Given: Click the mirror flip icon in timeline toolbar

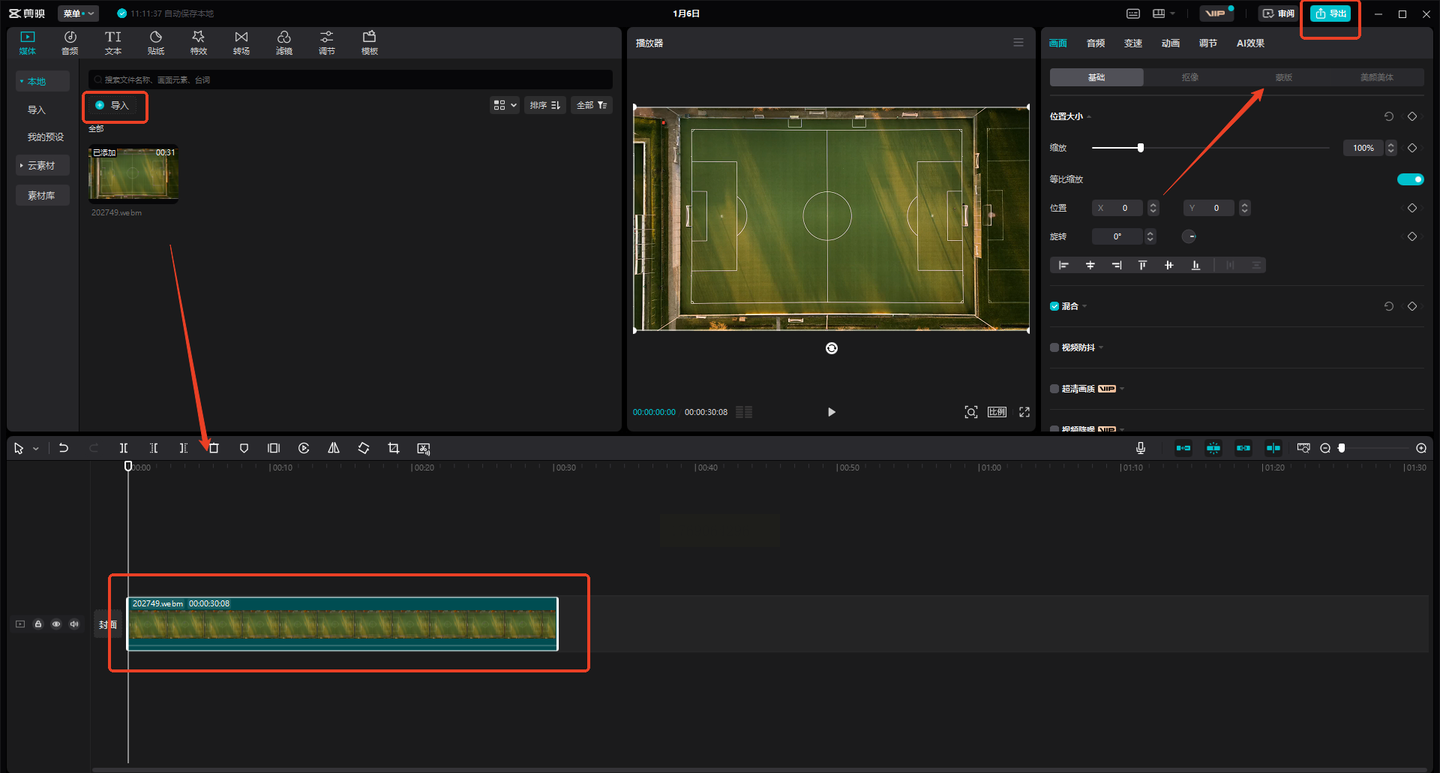Looking at the screenshot, I should click(x=333, y=449).
